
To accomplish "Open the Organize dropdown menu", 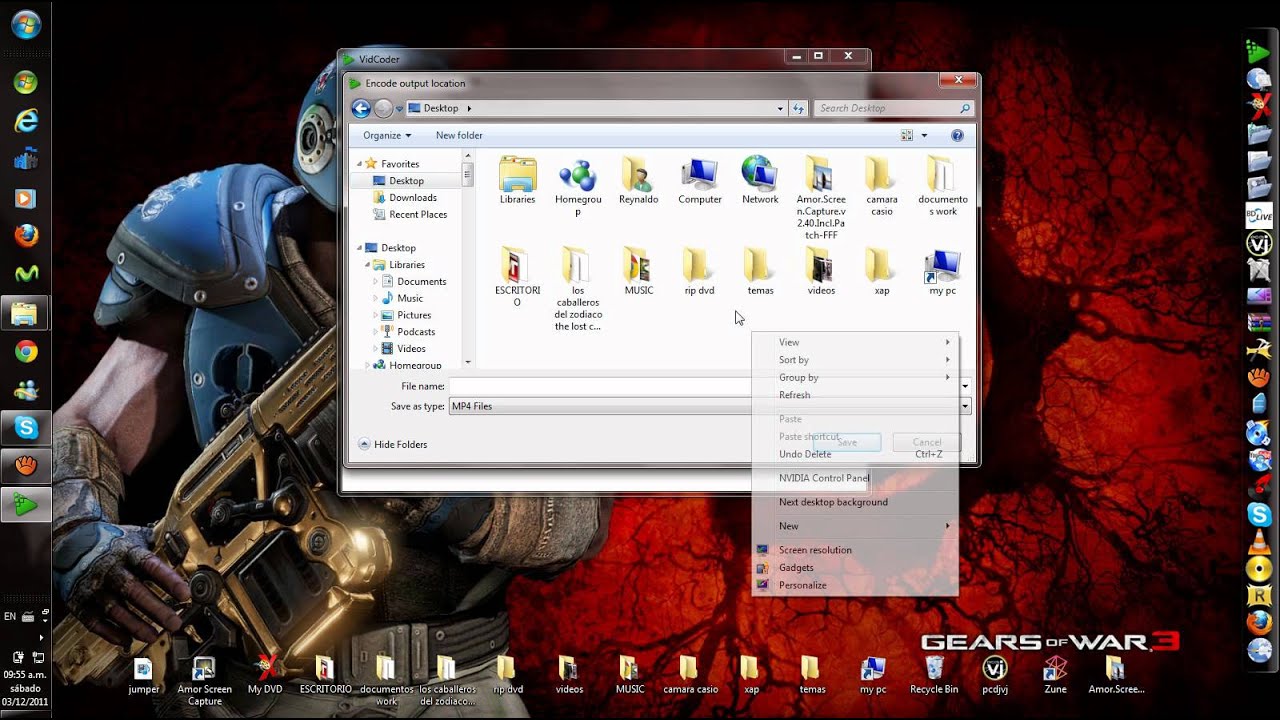I will (387, 135).
